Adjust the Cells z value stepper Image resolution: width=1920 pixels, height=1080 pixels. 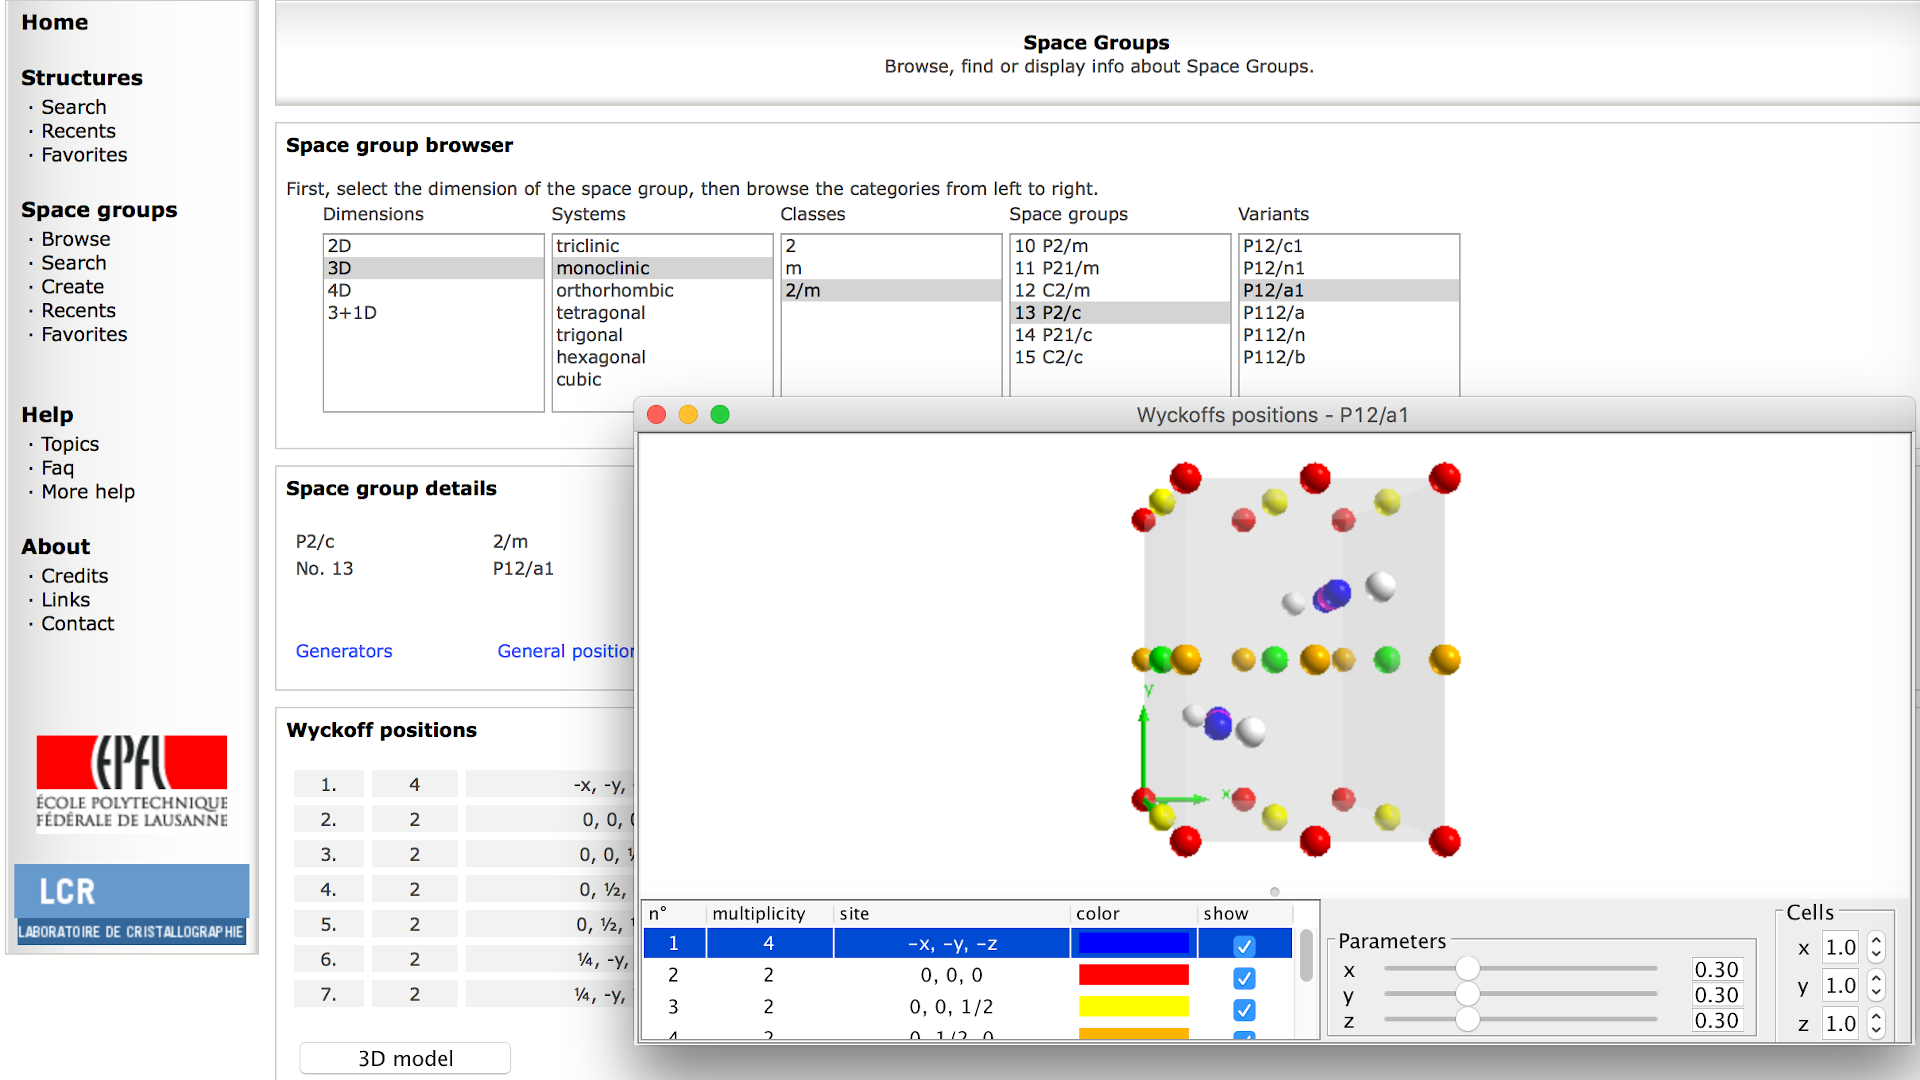click(x=1876, y=1023)
